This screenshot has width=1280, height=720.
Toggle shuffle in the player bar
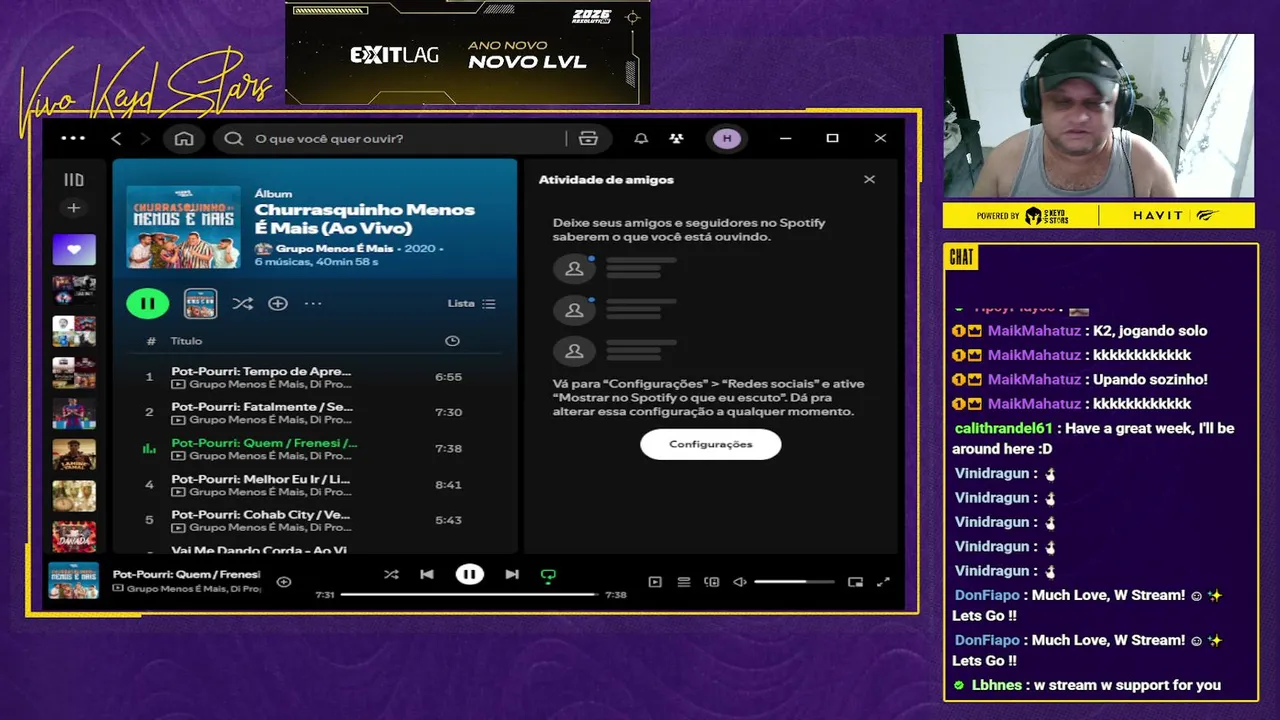click(391, 575)
